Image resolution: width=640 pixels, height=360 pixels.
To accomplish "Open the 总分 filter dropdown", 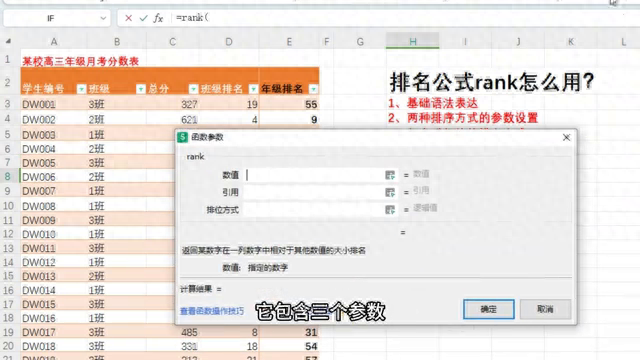I will 193,89.
